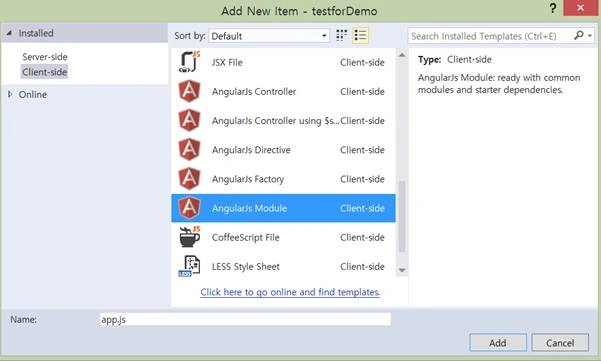Screen dimensions: 601x361
Task: Click the CoffeeScript File cup icon
Action: point(189,237)
